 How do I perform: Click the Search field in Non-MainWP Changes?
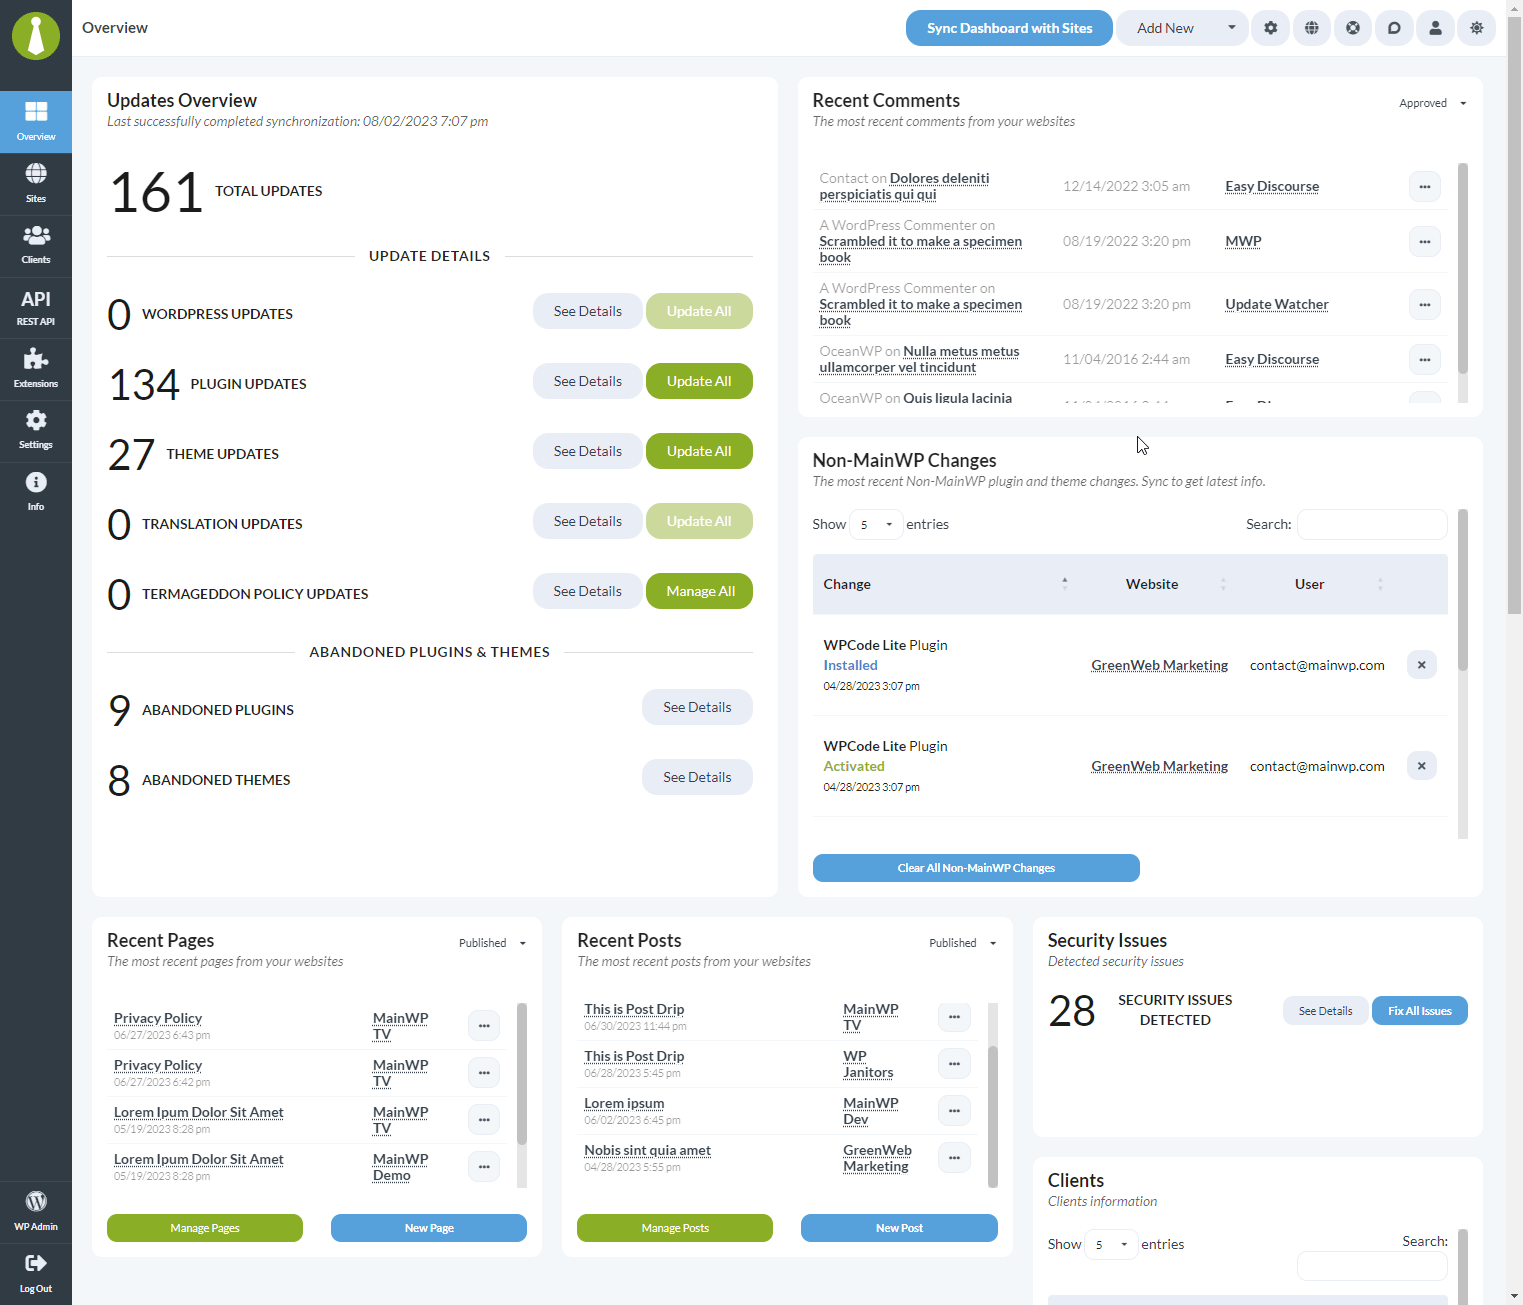[x=1371, y=524]
